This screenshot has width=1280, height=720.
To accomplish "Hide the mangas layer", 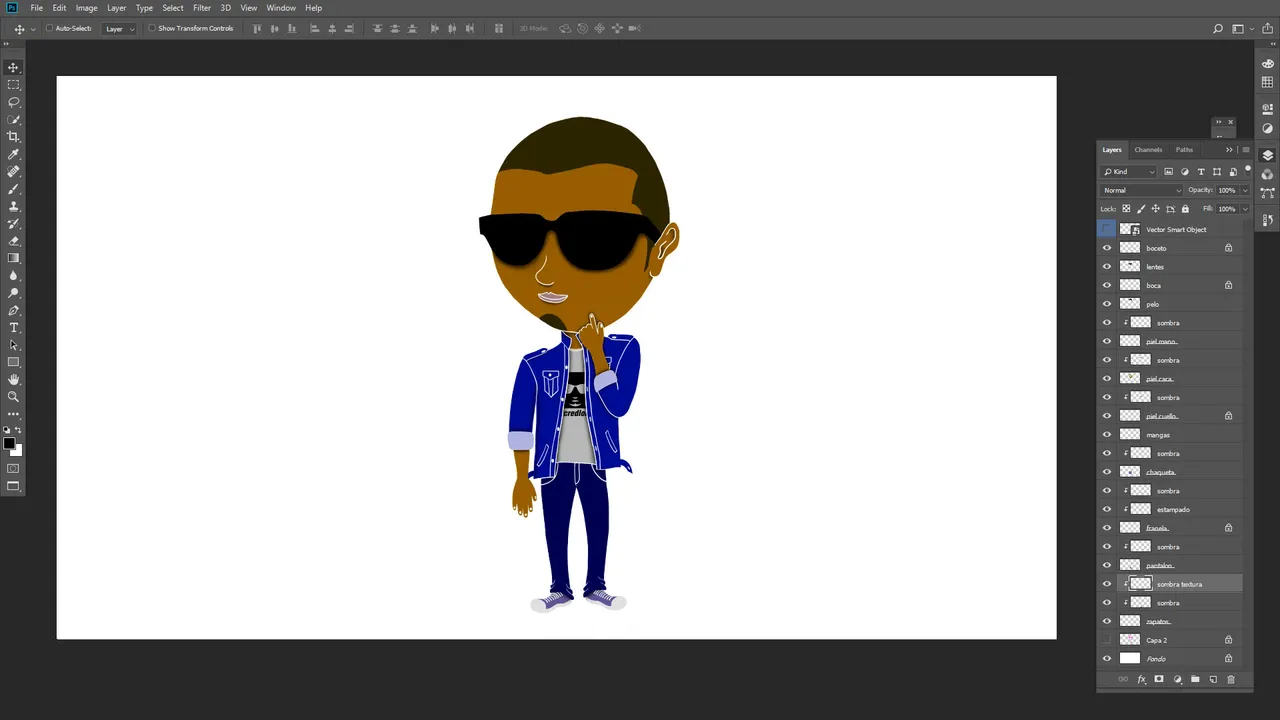I will pos(1106,435).
